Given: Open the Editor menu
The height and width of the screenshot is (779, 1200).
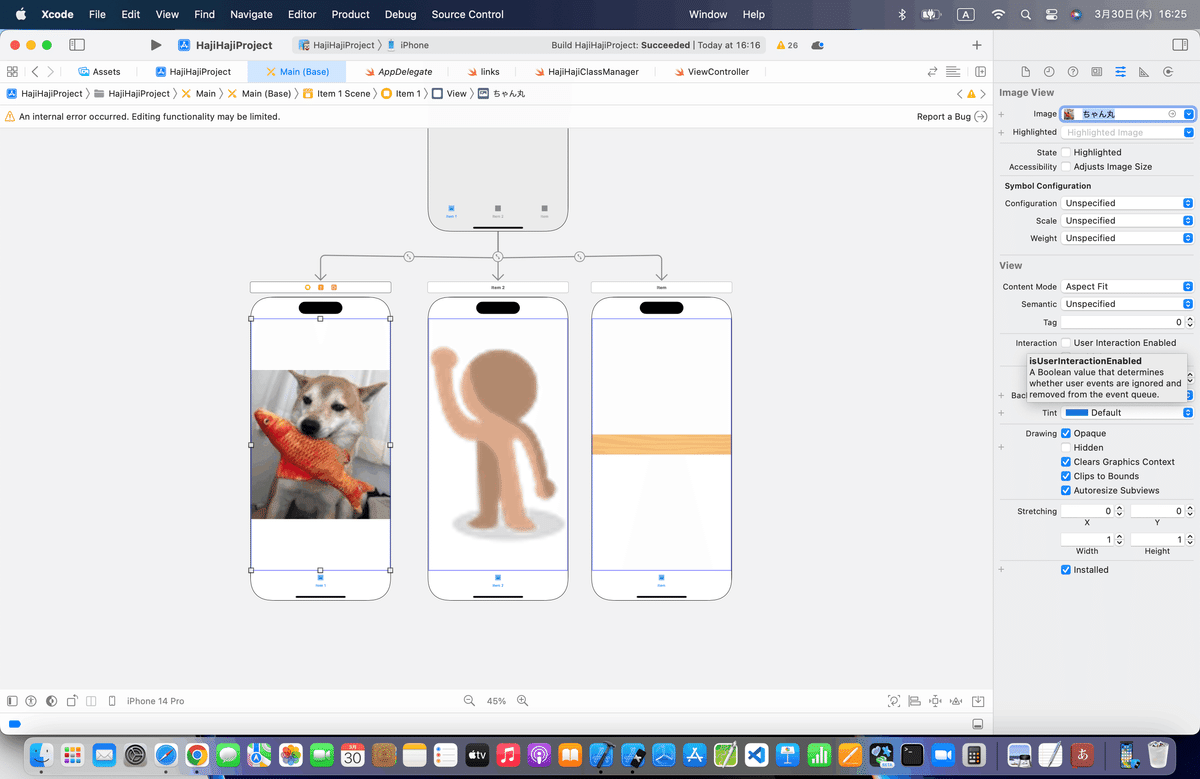Looking at the screenshot, I should [302, 14].
